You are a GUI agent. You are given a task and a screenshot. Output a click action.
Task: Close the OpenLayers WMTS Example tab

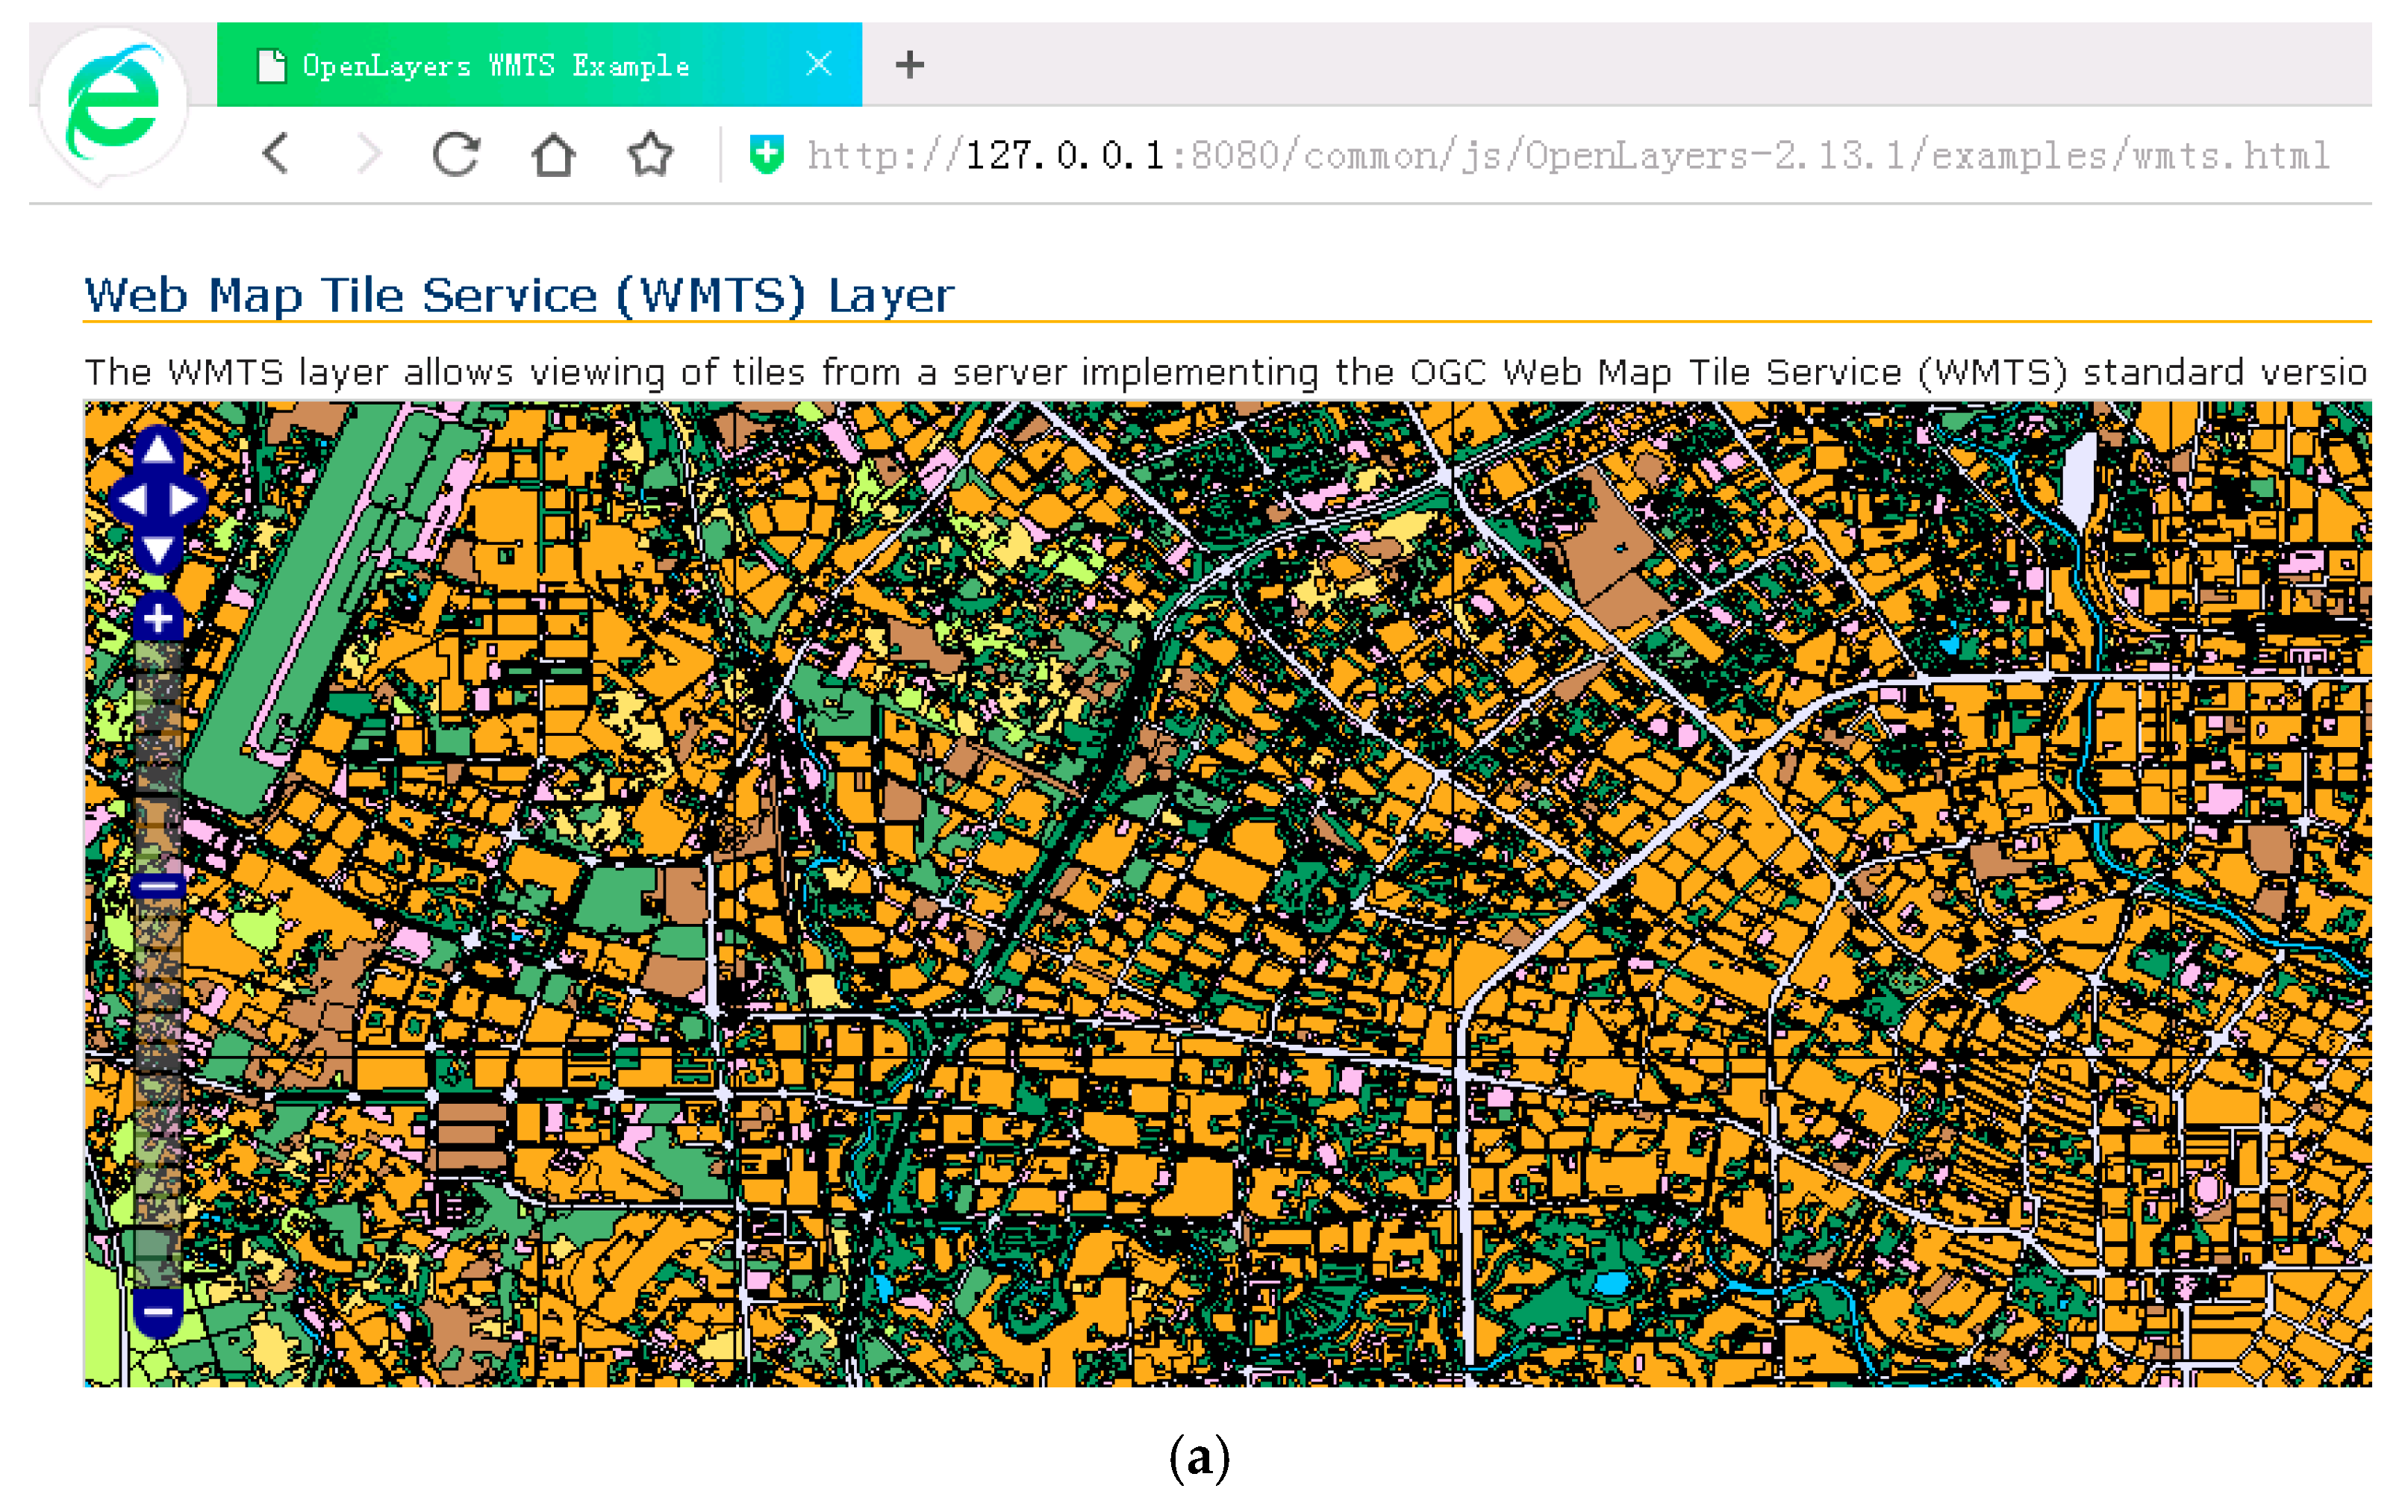tap(819, 65)
